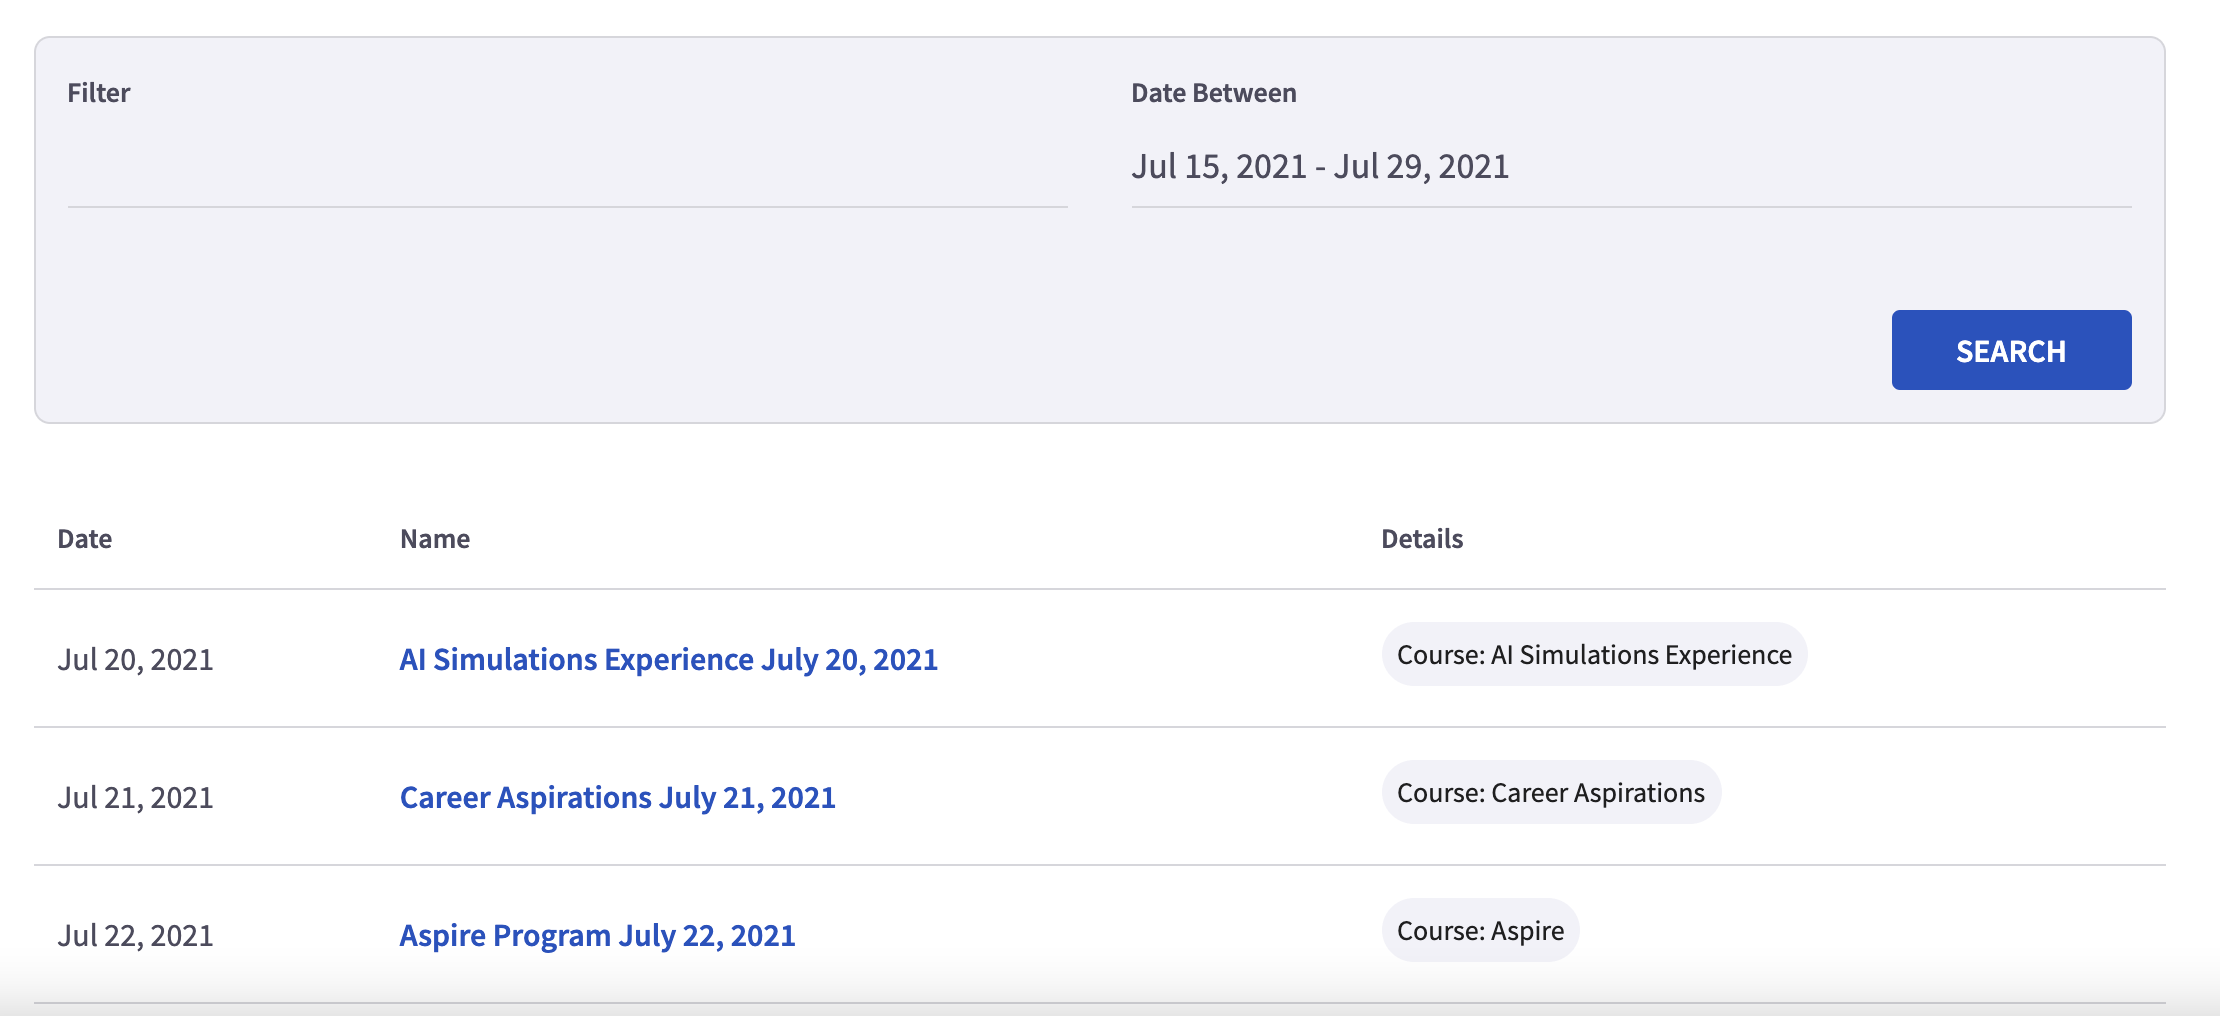
Task: Select the Course: Aspire chip
Action: point(1480,931)
